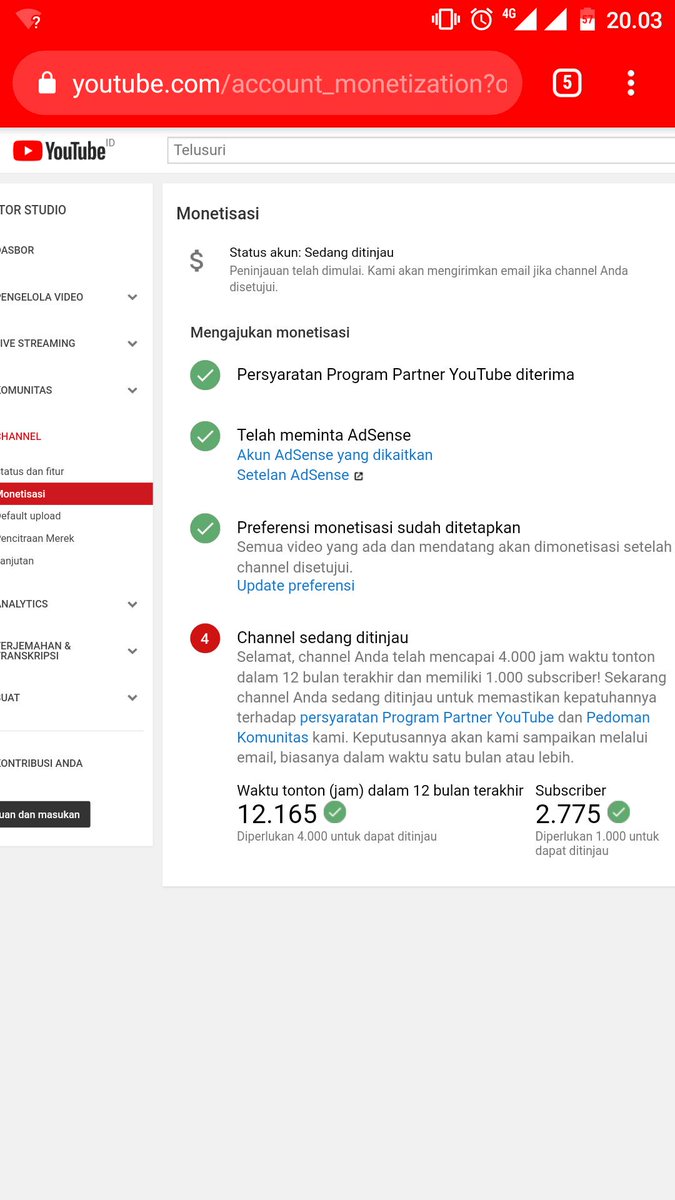Expand the Buat sidebar section
675x1200 pixels.
132,698
